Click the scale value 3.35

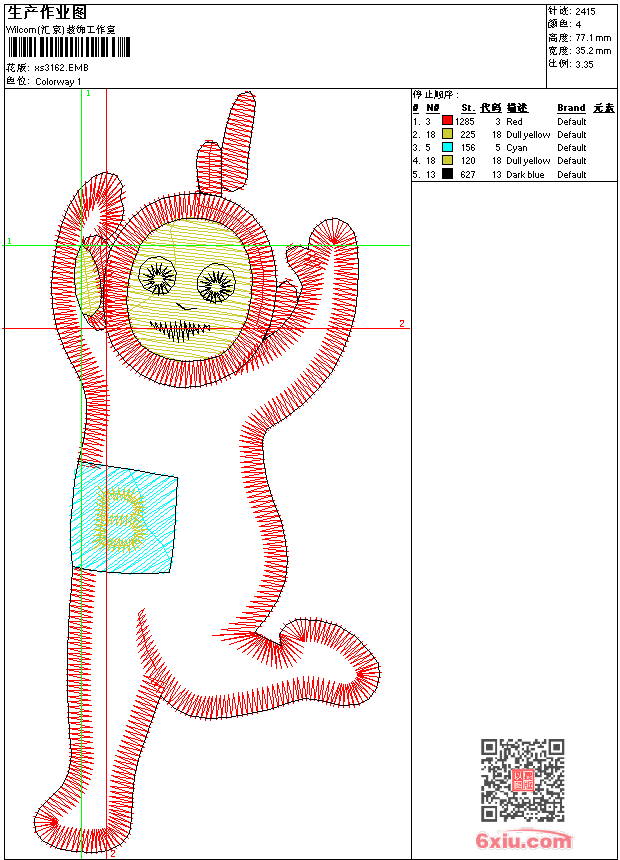(x=584, y=64)
